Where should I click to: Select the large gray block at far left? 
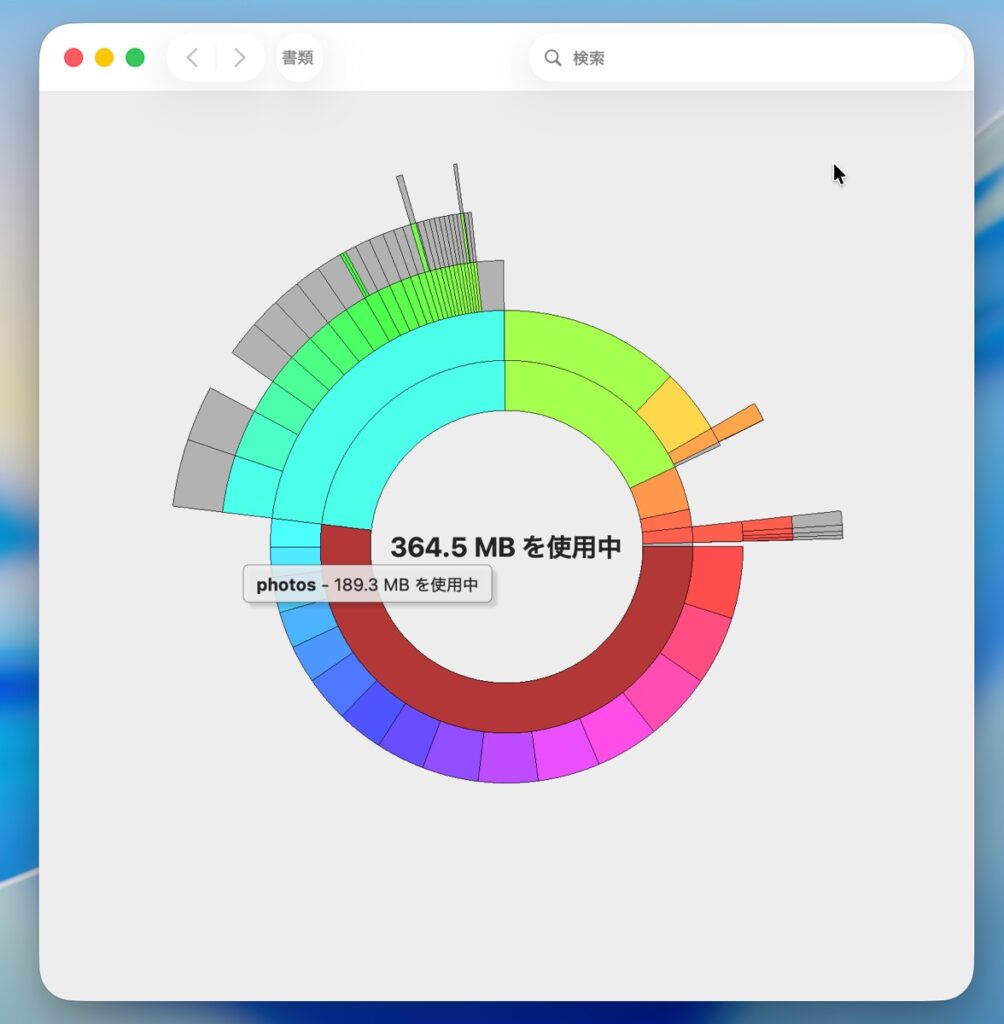203,474
